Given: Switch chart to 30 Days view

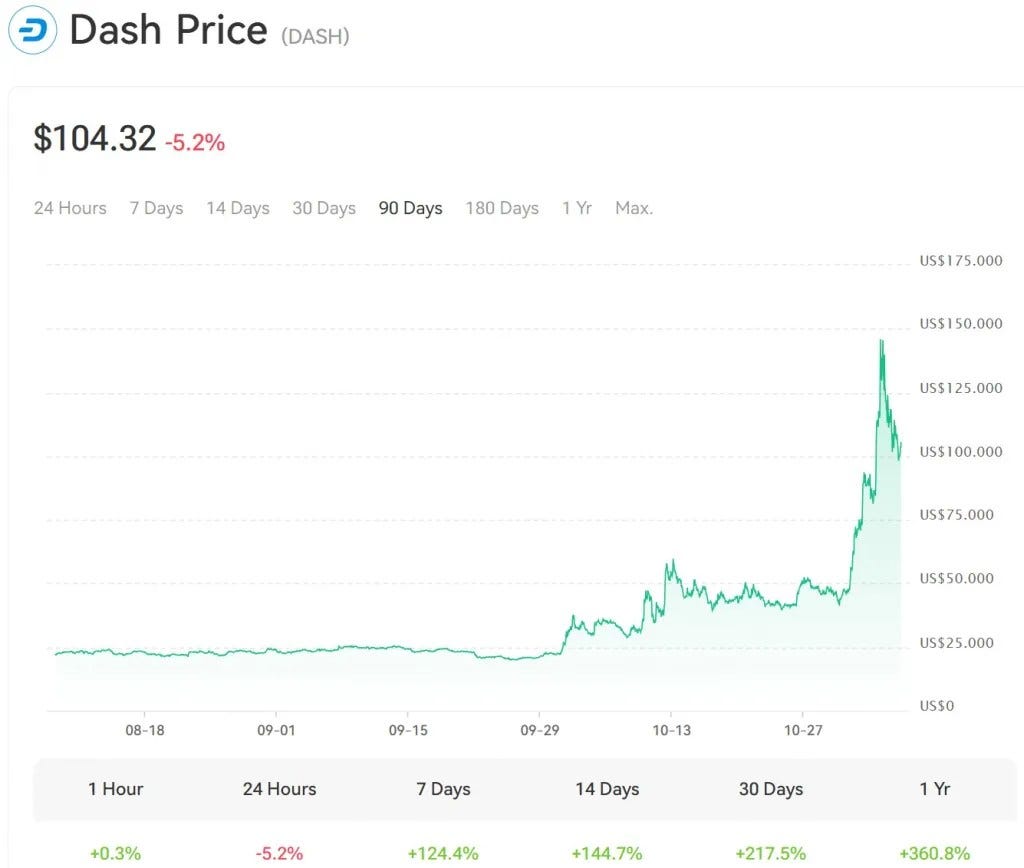Looking at the screenshot, I should 324,208.
